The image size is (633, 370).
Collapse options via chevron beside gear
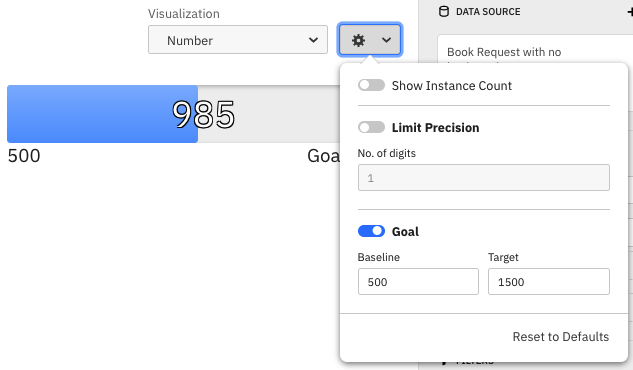click(x=386, y=40)
